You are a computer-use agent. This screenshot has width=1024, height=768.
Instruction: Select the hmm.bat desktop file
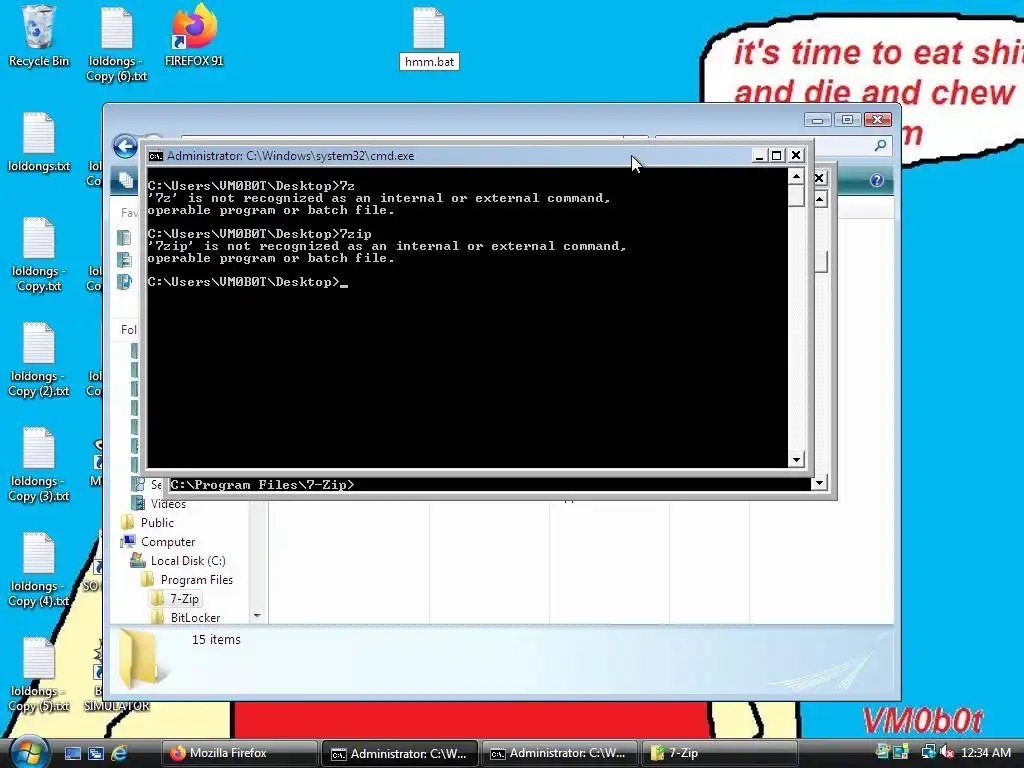(429, 38)
